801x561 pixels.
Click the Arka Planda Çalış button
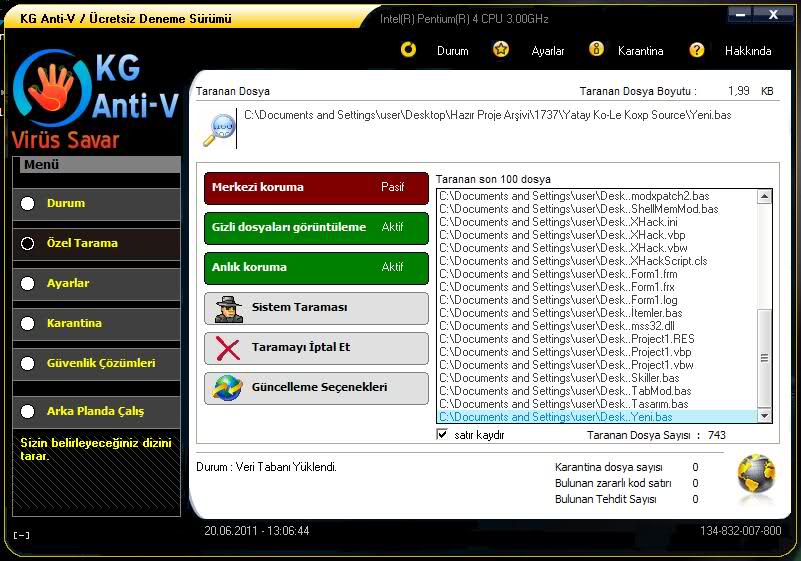(96, 411)
